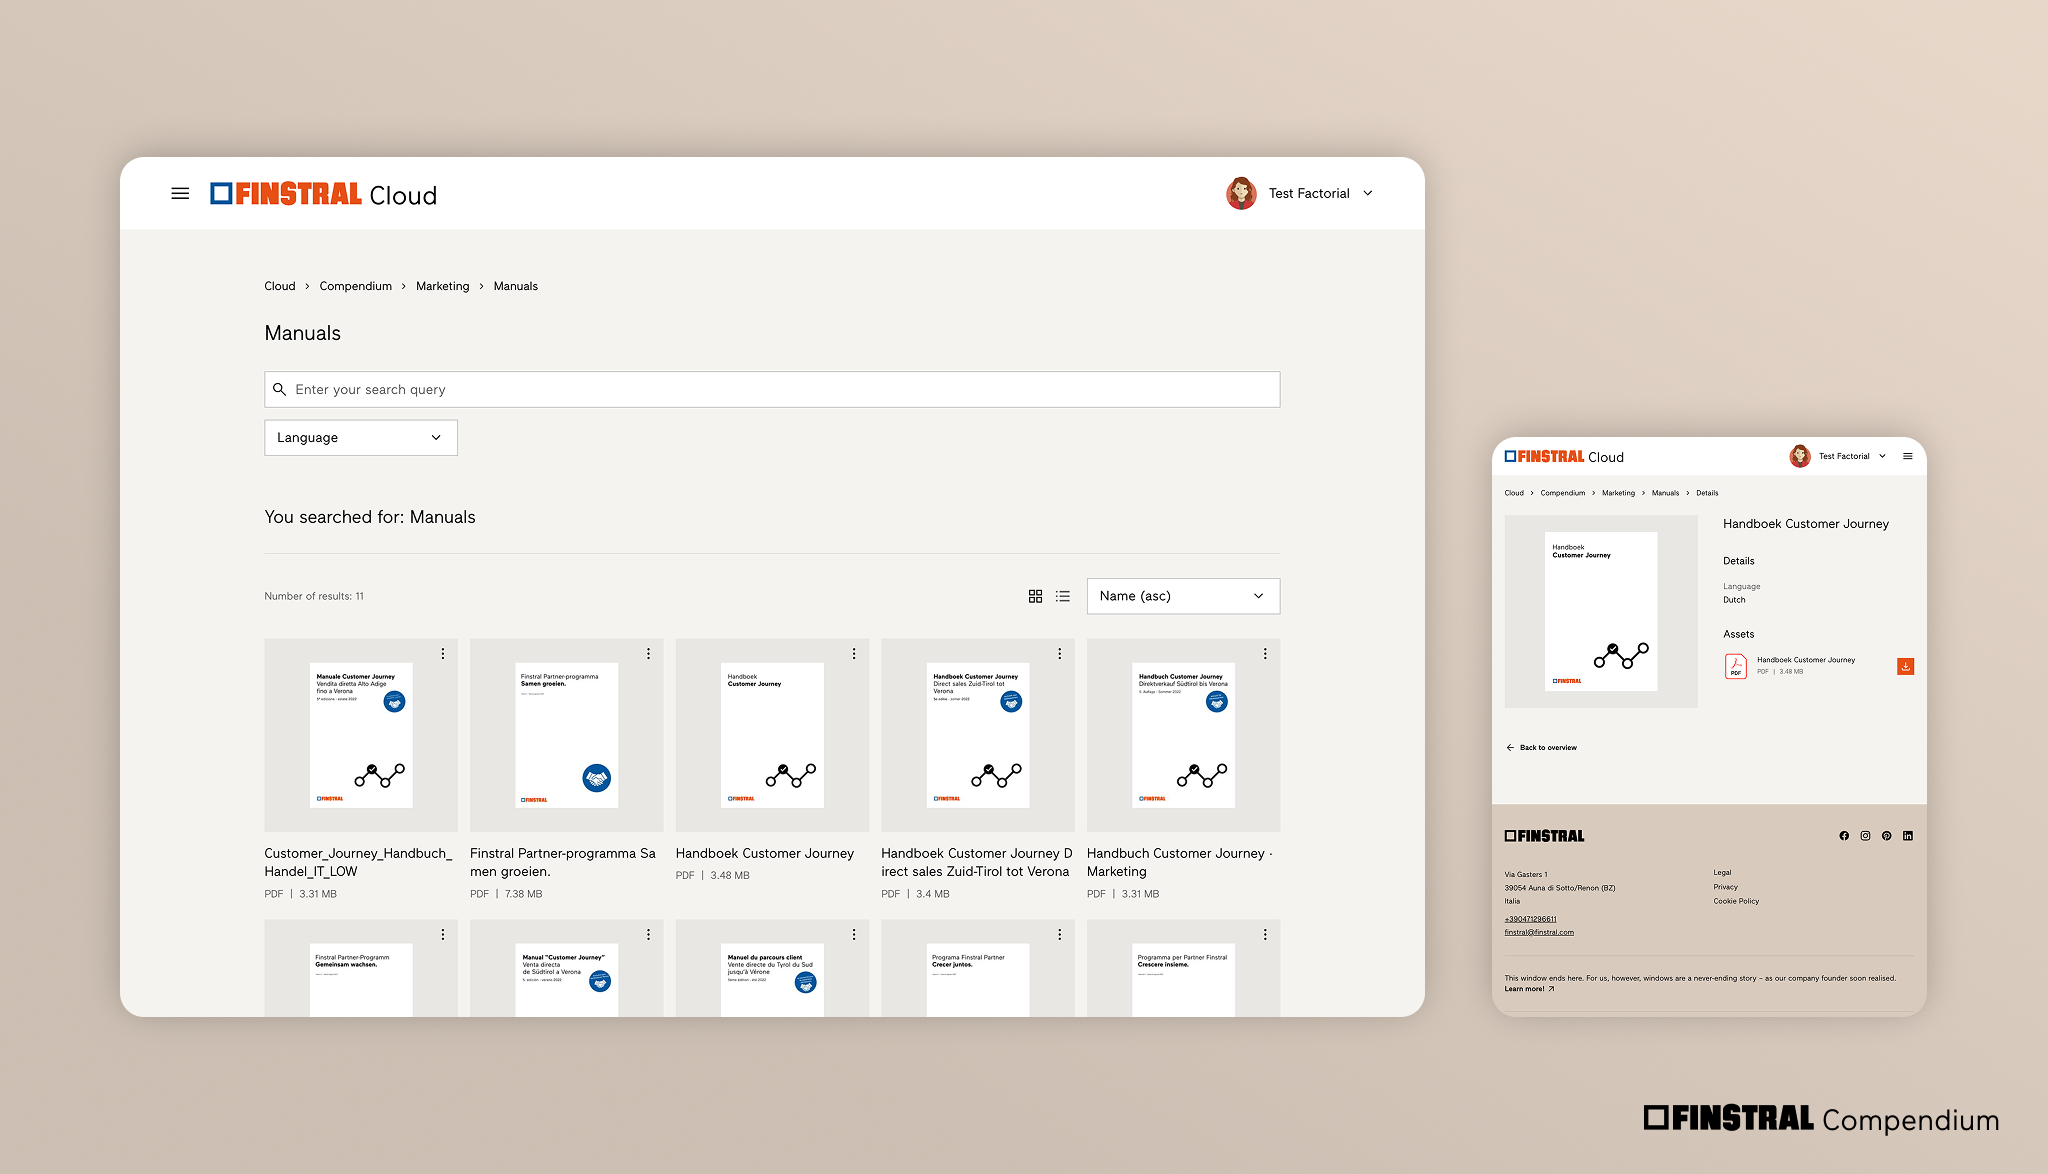This screenshot has width=2048, height=1174.
Task: Open Finstral Facebook page from footer
Action: 1844,836
